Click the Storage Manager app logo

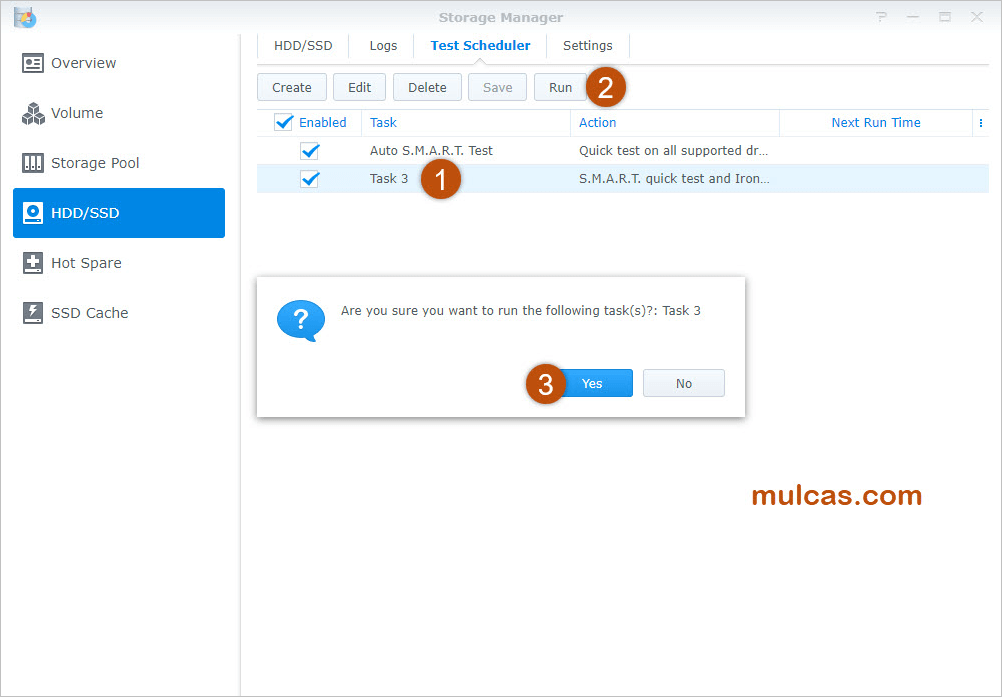click(25, 17)
